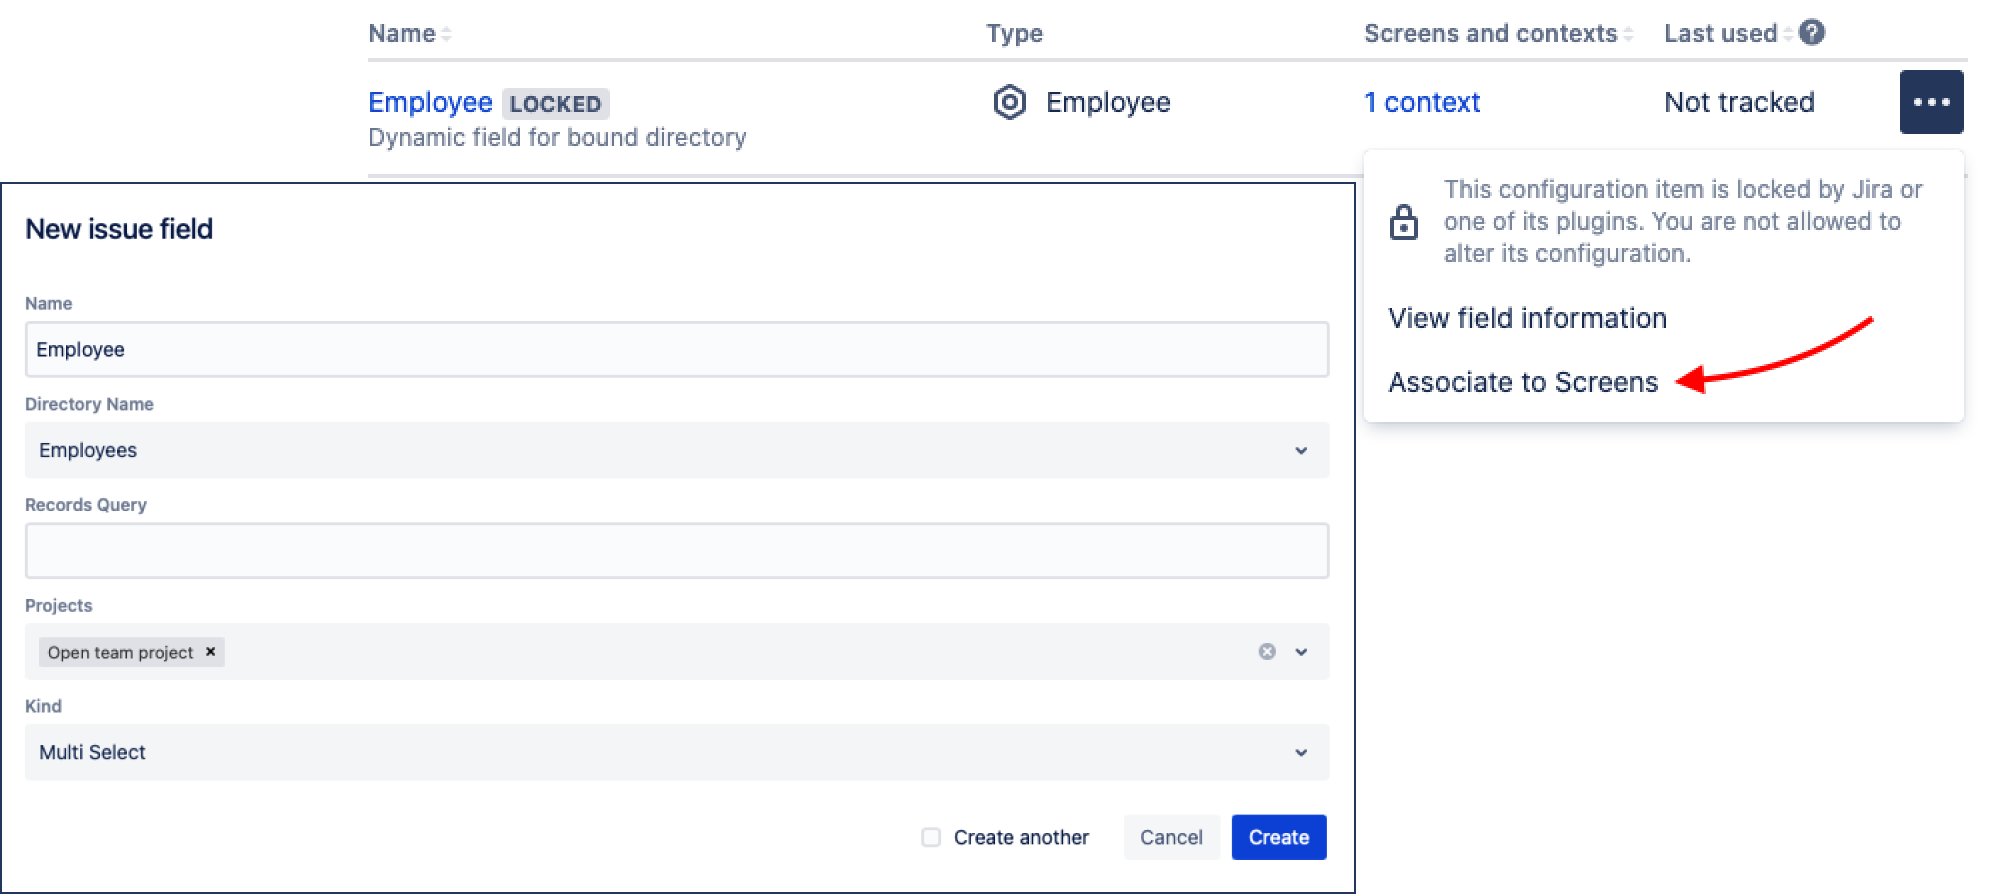Expand the Directory Name dropdown
Image resolution: width=1990 pixels, height=894 pixels.
pyautogui.click(x=1300, y=450)
